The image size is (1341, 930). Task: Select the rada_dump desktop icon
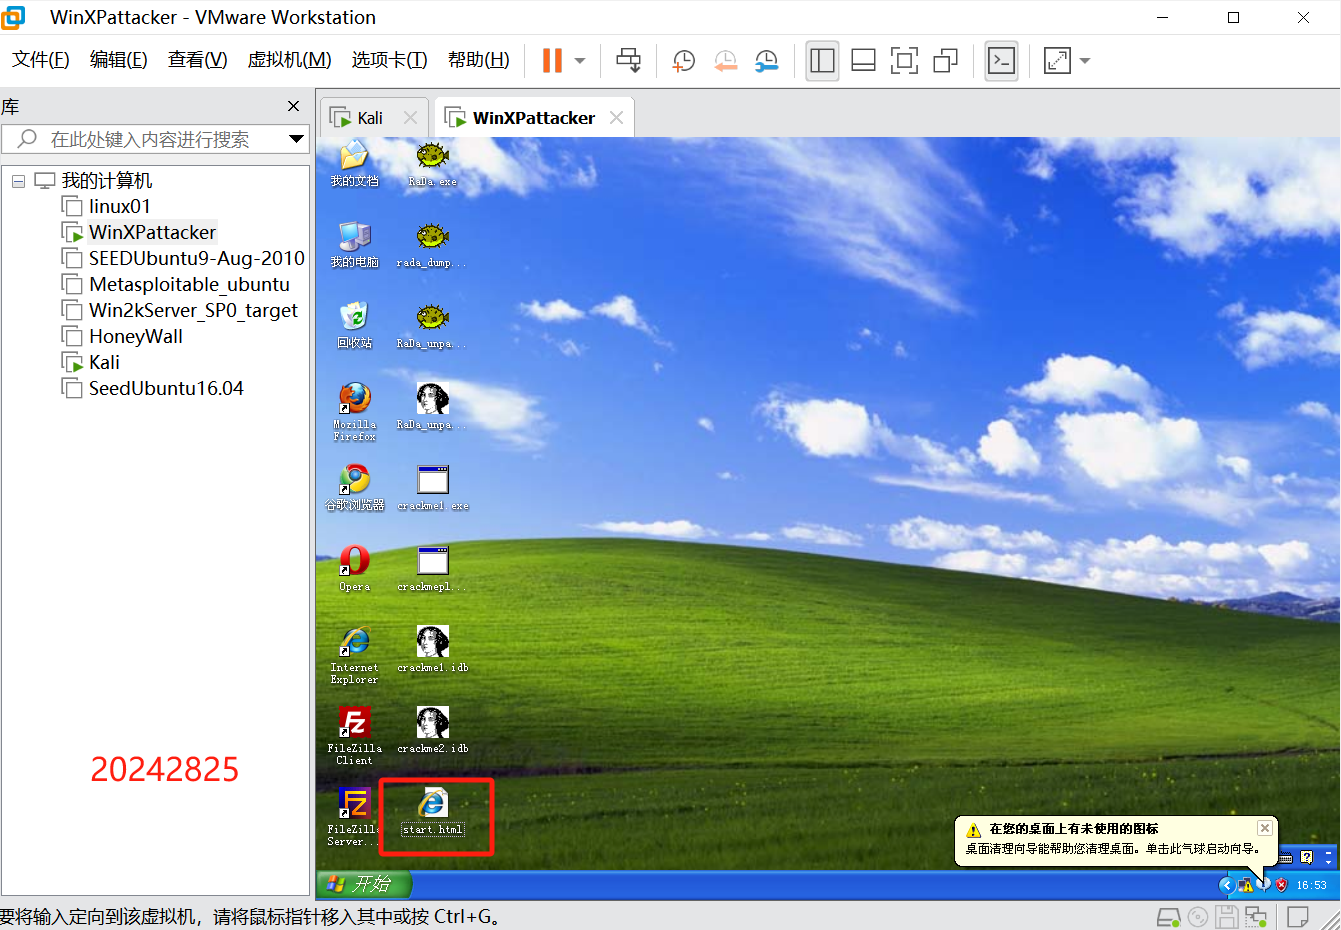point(432,245)
